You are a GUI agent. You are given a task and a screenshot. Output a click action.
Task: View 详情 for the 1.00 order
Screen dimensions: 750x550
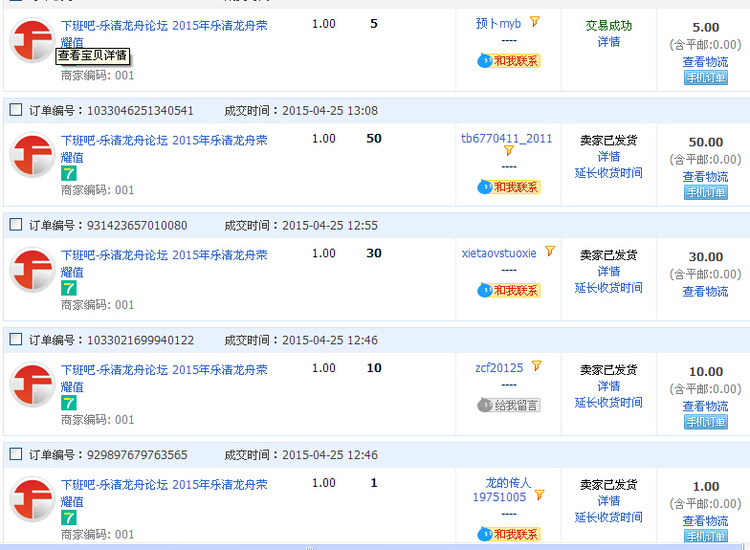click(609, 501)
